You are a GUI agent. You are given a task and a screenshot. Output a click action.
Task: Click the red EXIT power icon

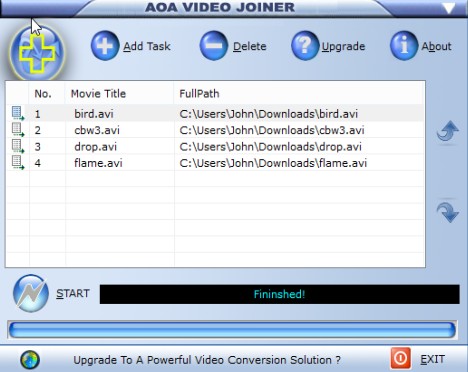tap(400, 358)
